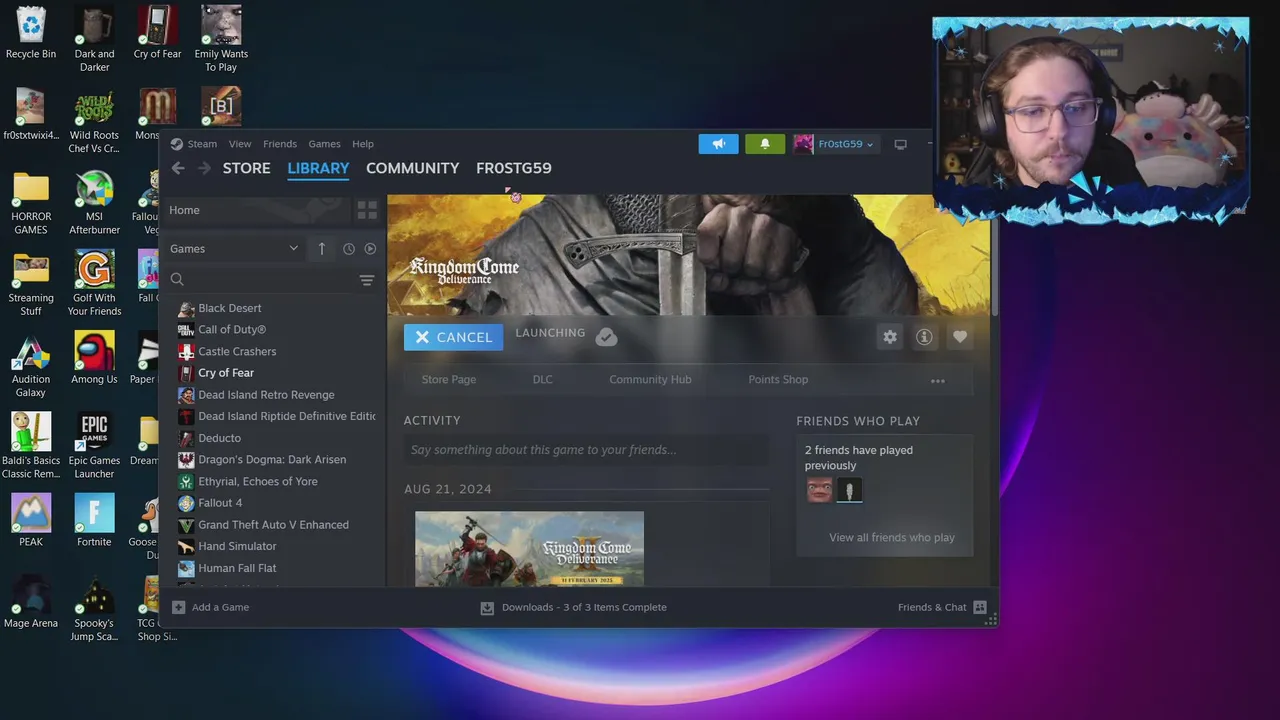Open game info icon

[x=924, y=337]
